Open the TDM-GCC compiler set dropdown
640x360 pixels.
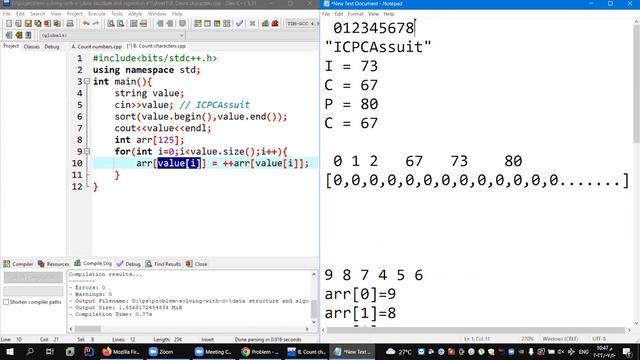pos(302,24)
